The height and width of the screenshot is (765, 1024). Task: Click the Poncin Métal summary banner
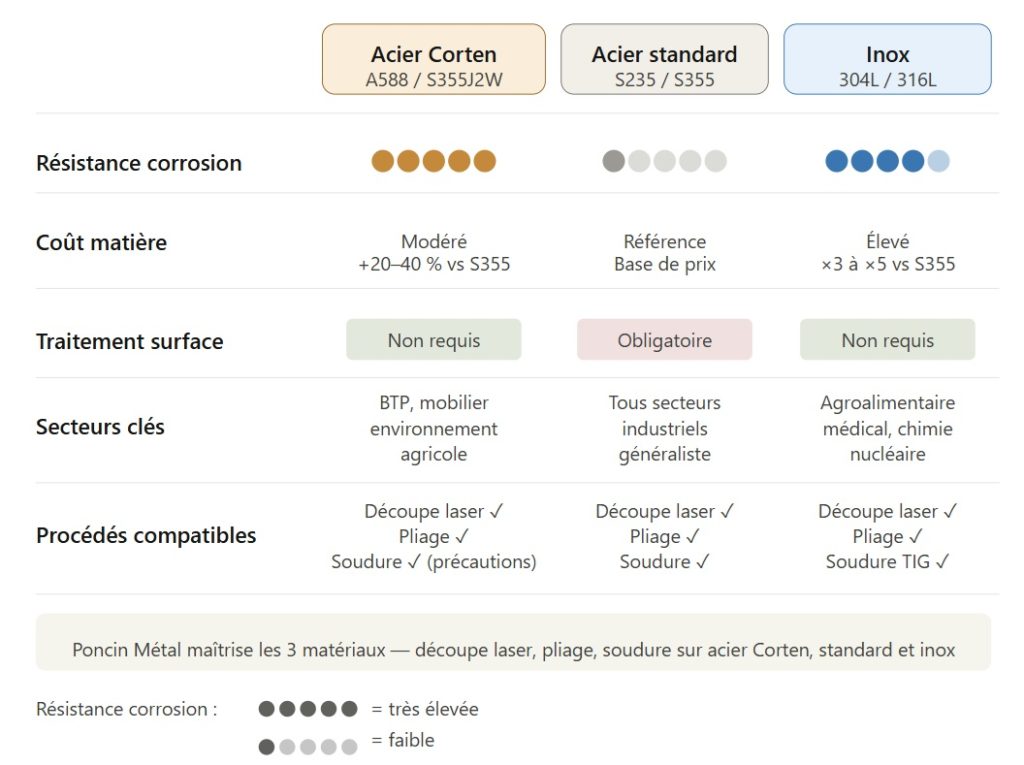point(513,650)
